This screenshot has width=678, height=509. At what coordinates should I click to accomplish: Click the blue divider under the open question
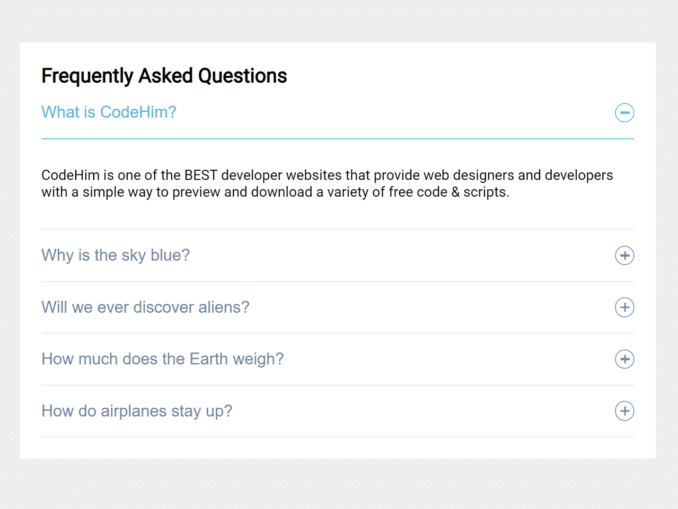[337, 138]
